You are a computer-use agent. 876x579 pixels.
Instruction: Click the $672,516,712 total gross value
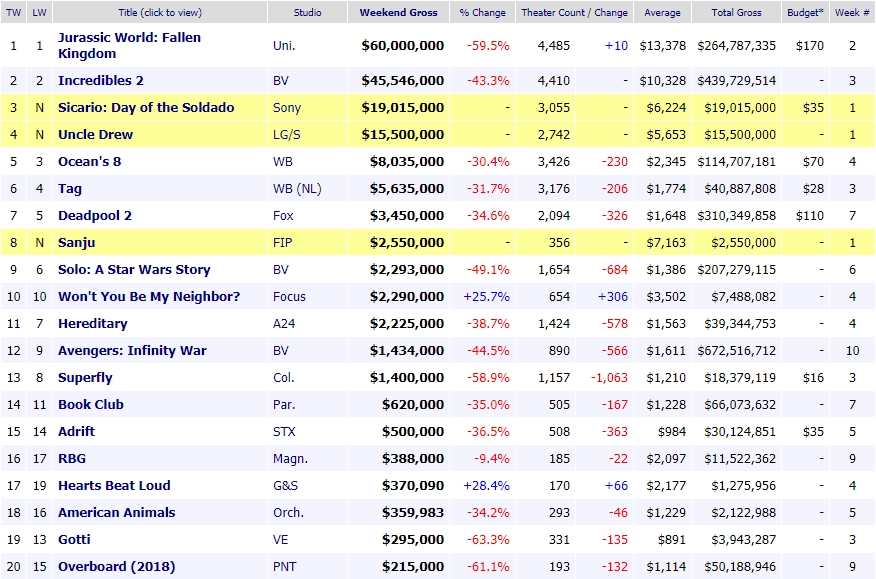[x=736, y=351]
